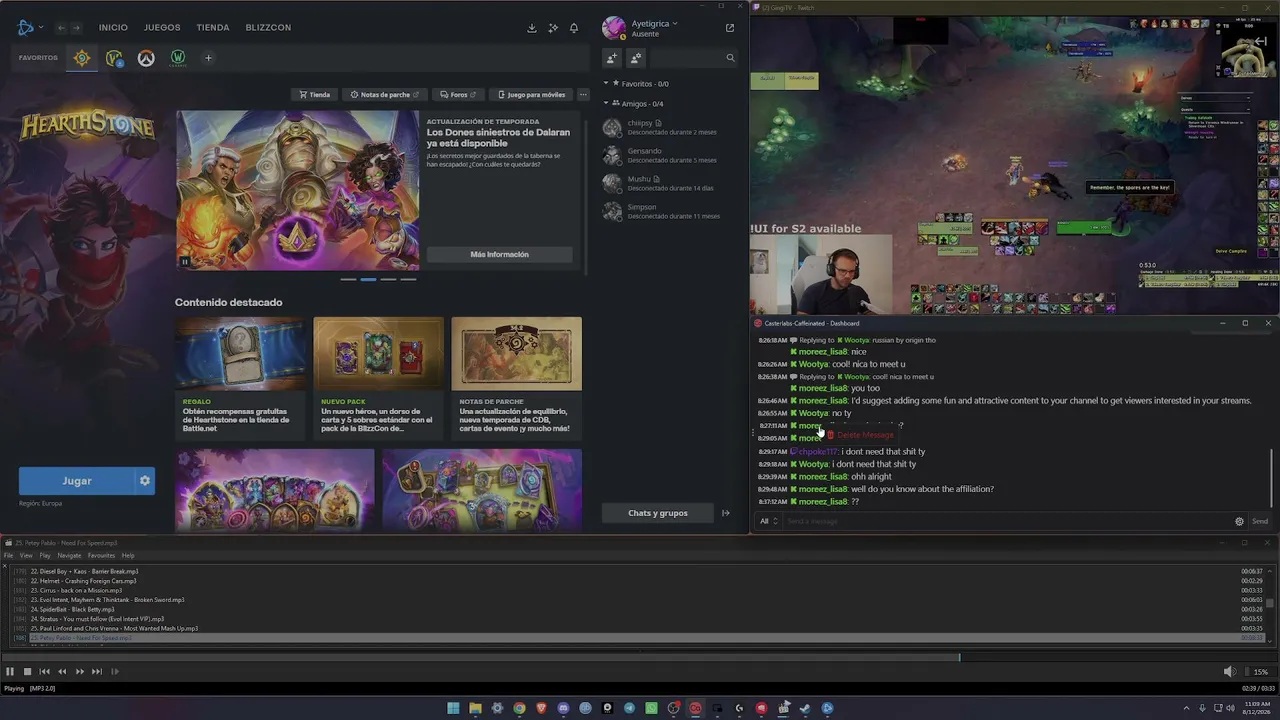Viewport: 1280px width, 720px height.
Task: Click the music player seek bar
Action: tap(638, 657)
